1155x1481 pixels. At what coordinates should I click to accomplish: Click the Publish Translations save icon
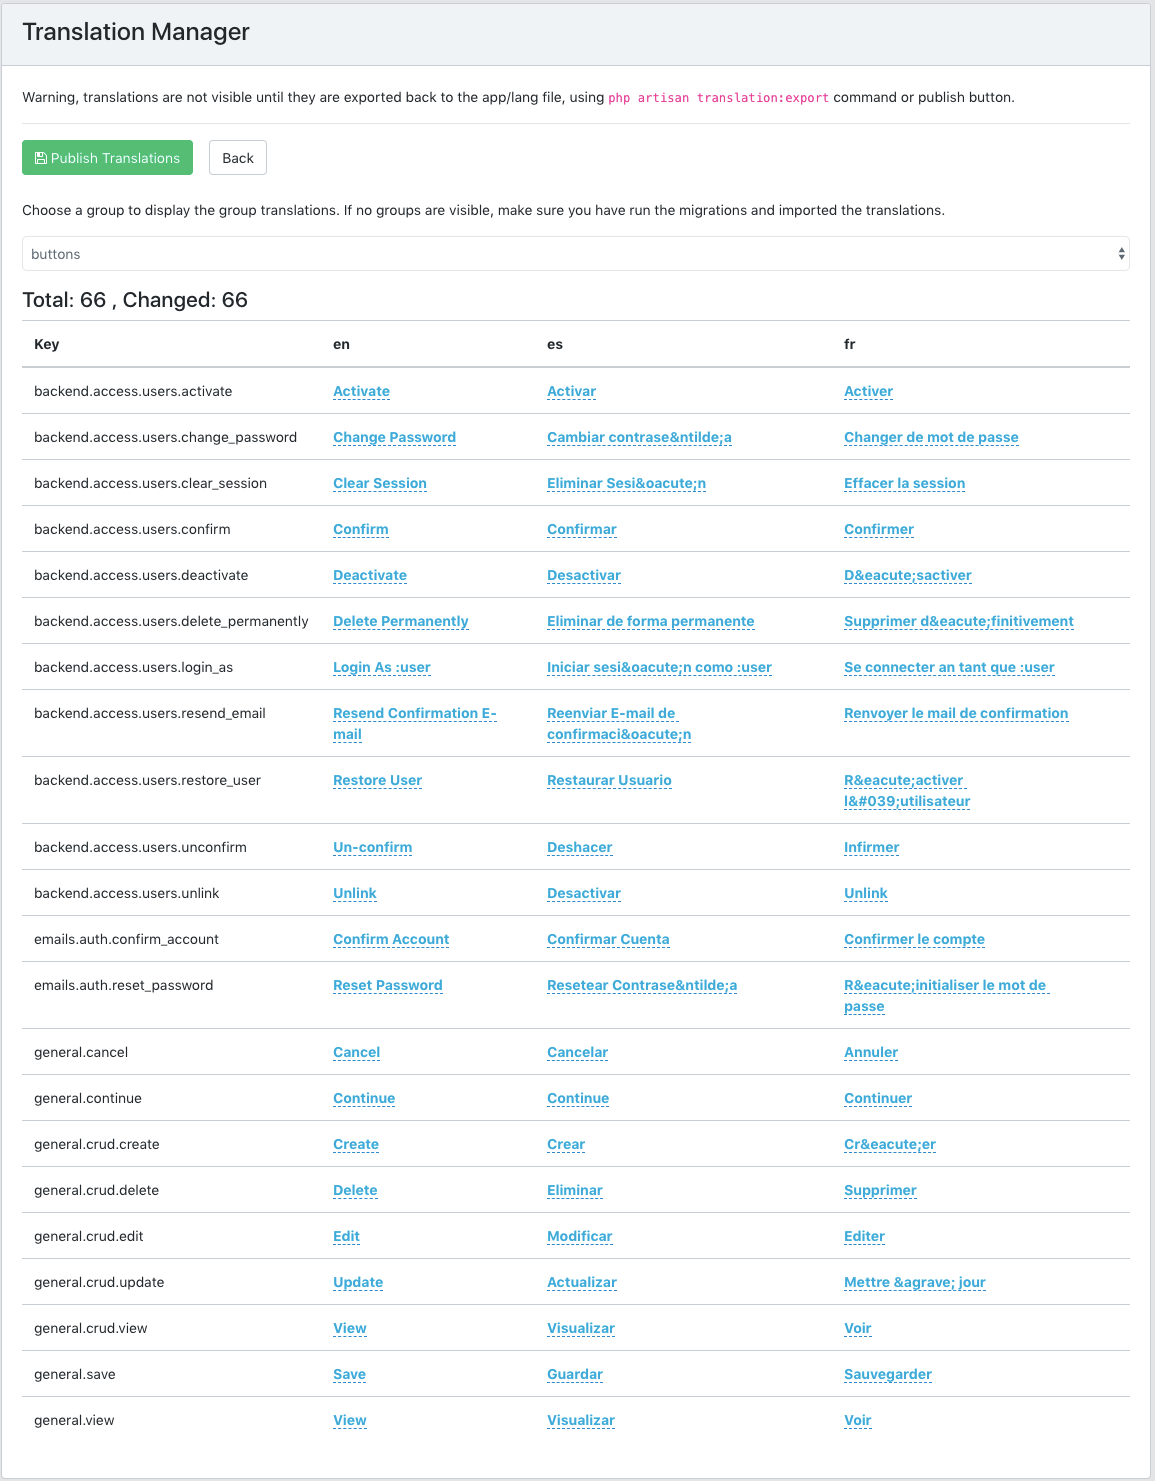[41, 158]
